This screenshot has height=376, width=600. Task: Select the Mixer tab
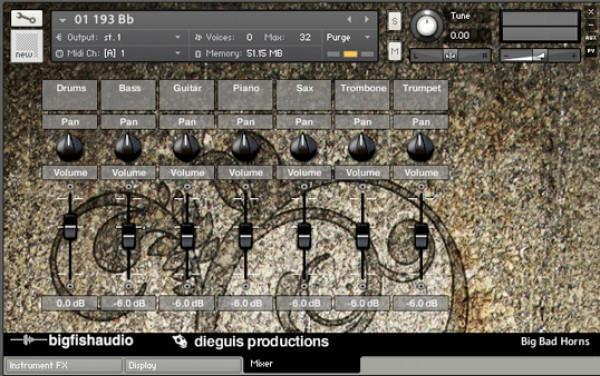coord(302,364)
